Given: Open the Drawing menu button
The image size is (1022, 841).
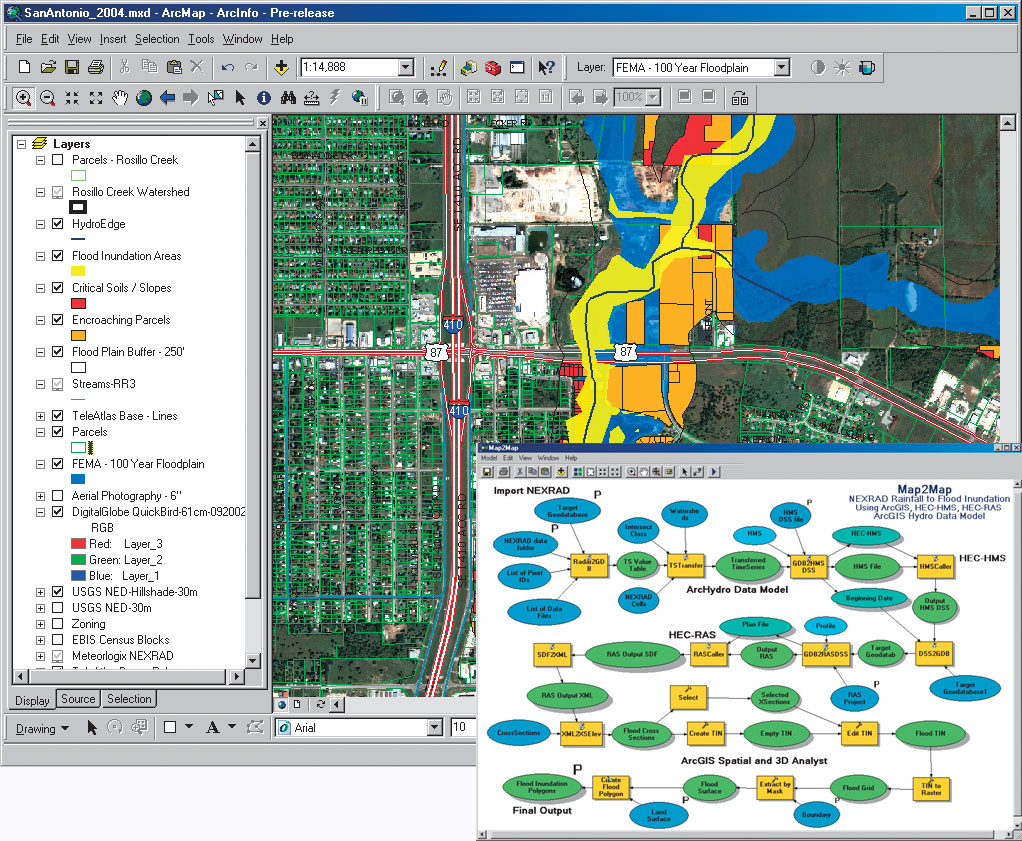Looking at the screenshot, I should 42,728.
